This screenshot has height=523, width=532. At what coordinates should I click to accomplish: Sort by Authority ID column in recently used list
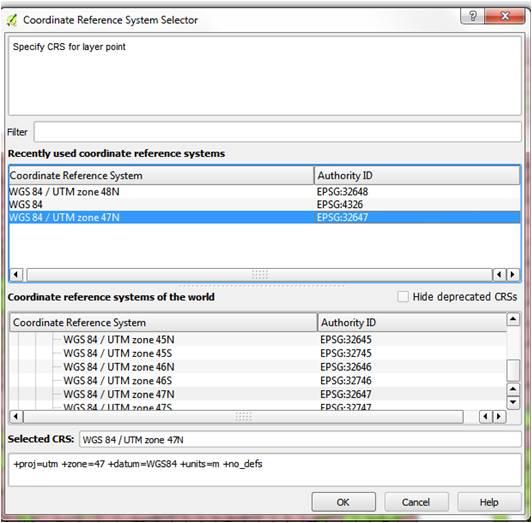[417, 175]
